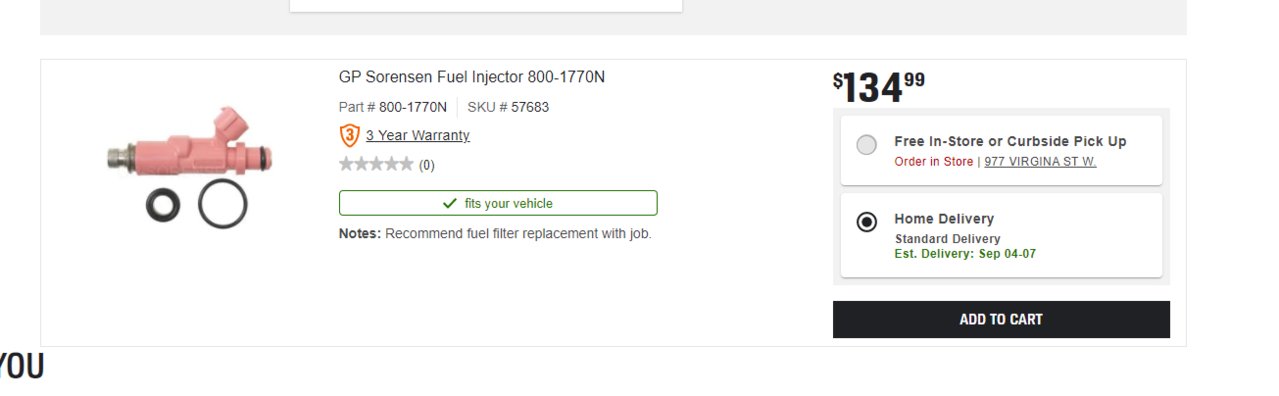The height and width of the screenshot is (396, 1279).
Task: Click the Order in Store red text
Action: tap(933, 161)
